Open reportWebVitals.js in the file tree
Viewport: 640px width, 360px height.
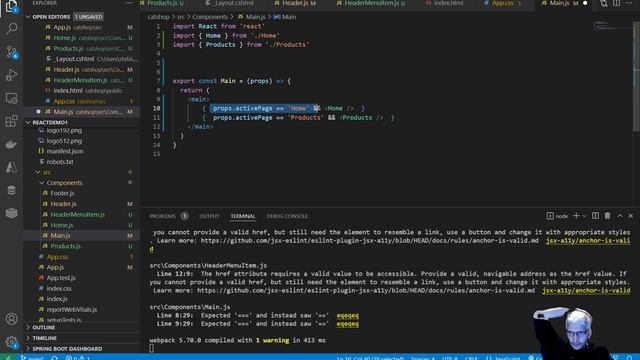(x=72, y=309)
